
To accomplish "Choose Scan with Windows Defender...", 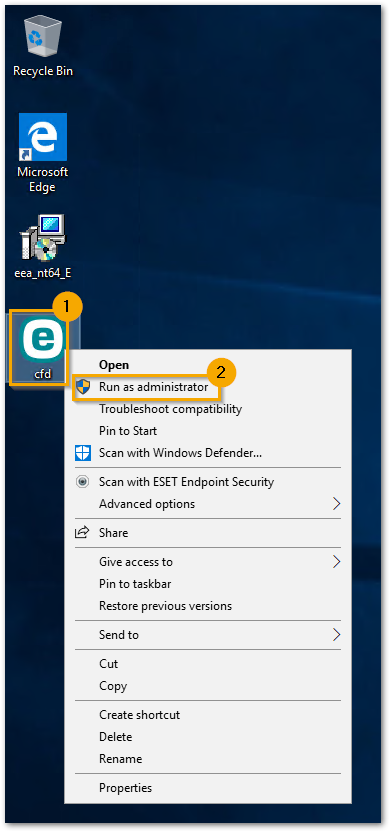I will pos(208,453).
